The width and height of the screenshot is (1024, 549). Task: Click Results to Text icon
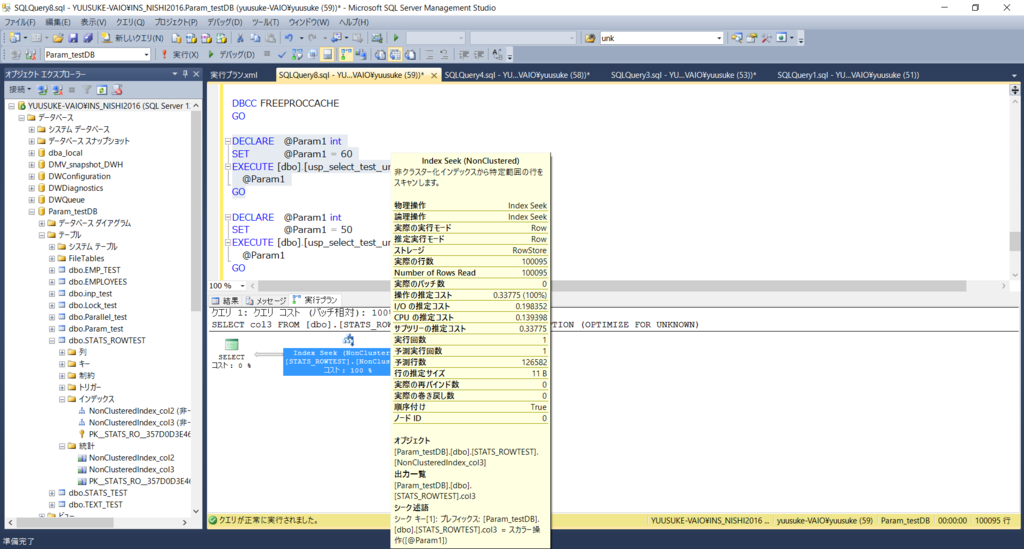379,55
